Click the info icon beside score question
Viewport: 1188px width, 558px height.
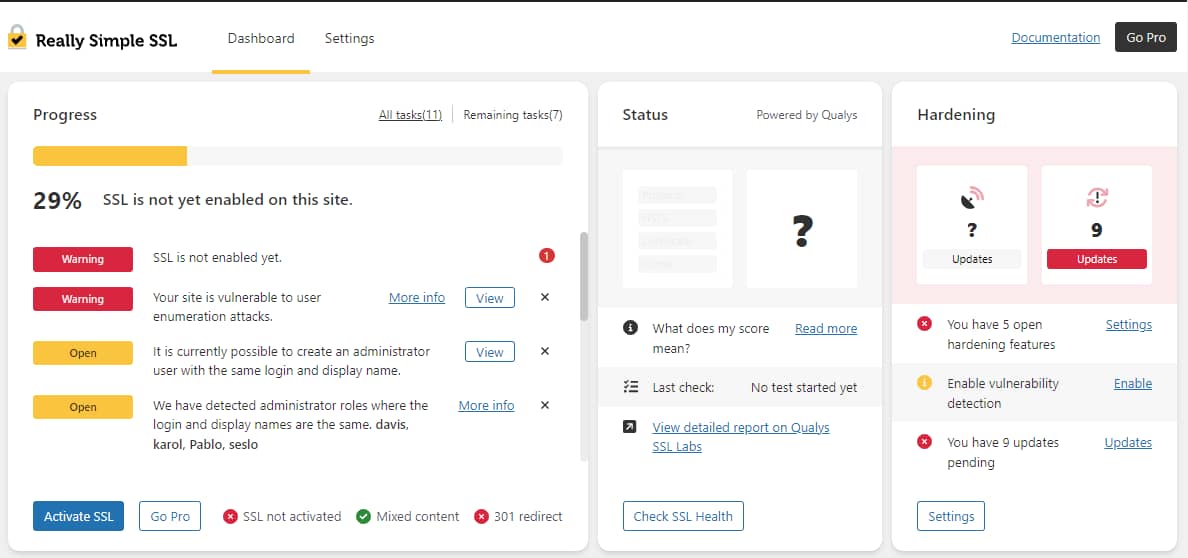click(x=630, y=328)
